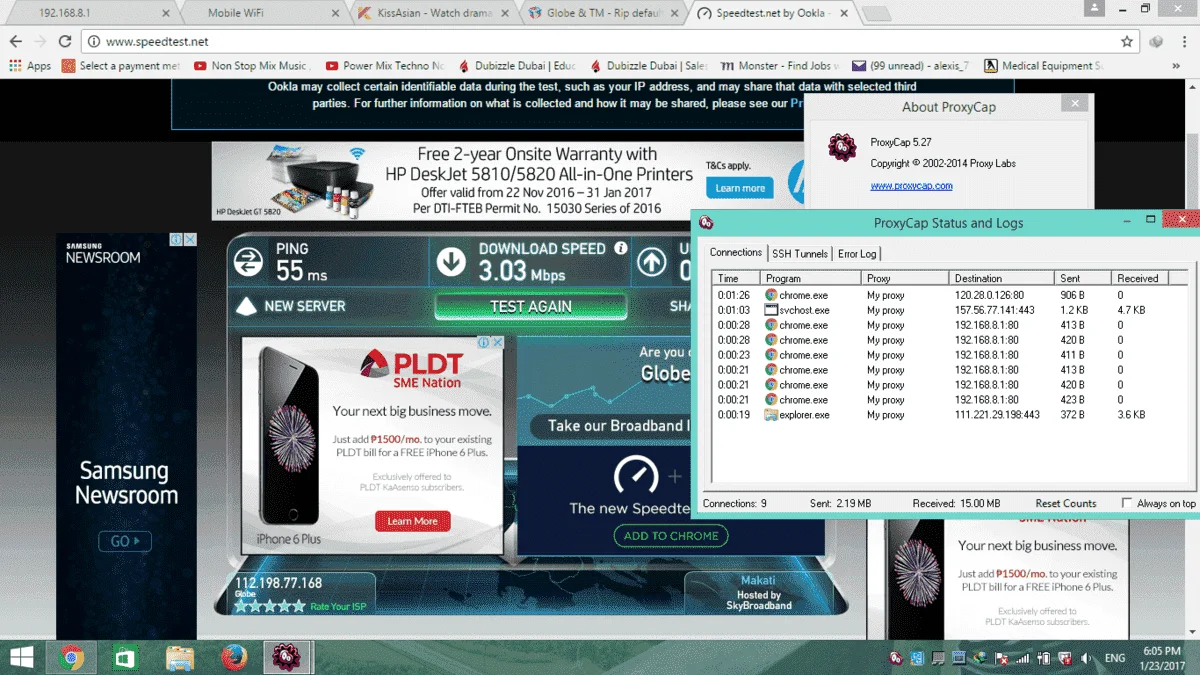Open the Action Center flag icon

pos(1002,658)
